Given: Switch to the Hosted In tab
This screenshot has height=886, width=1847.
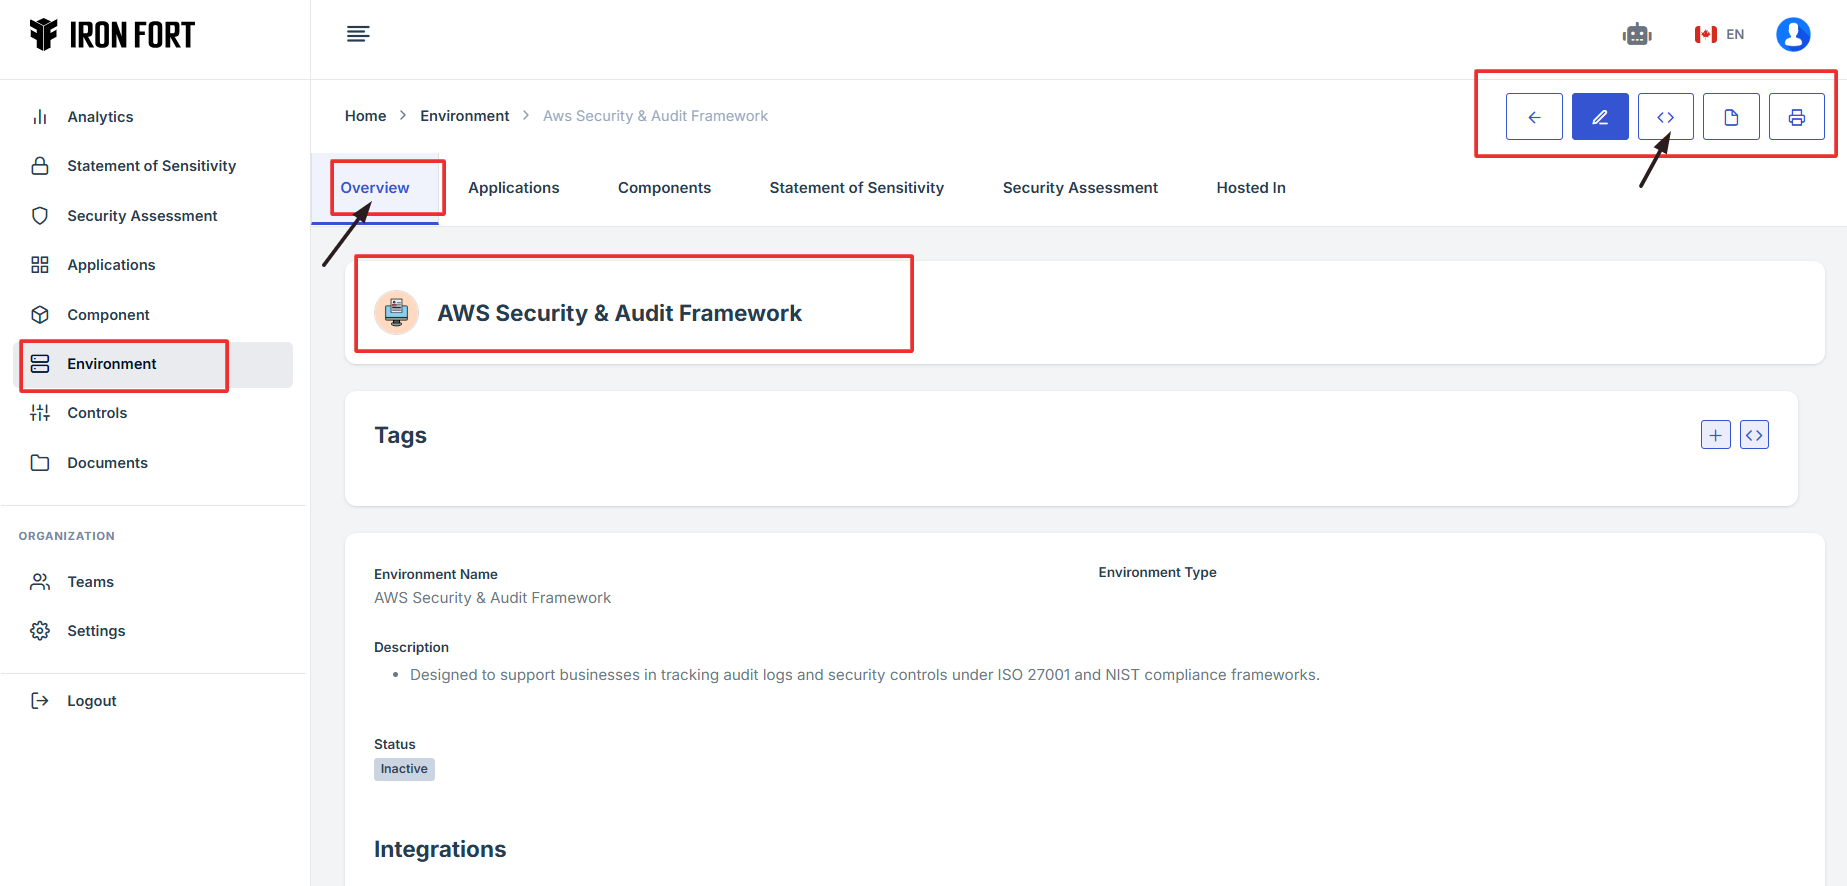Looking at the screenshot, I should (x=1250, y=188).
